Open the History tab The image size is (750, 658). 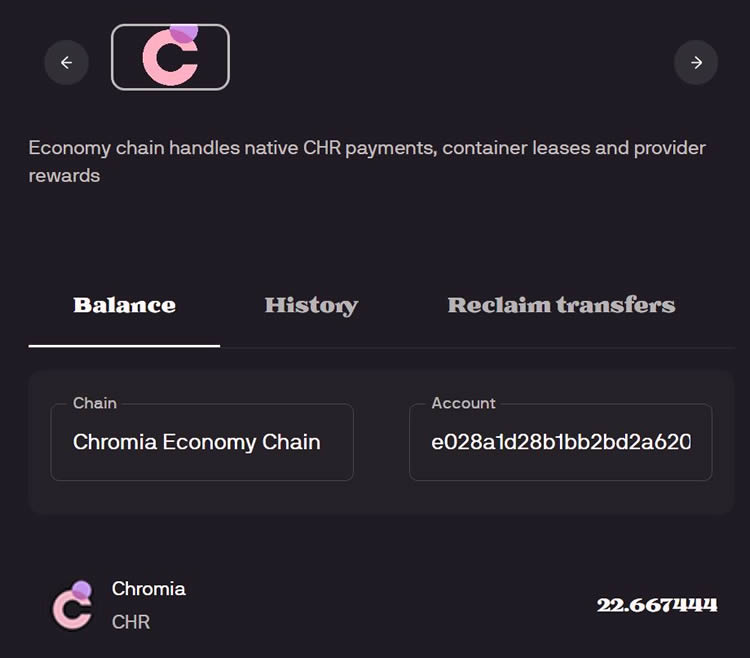click(x=311, y=306)
